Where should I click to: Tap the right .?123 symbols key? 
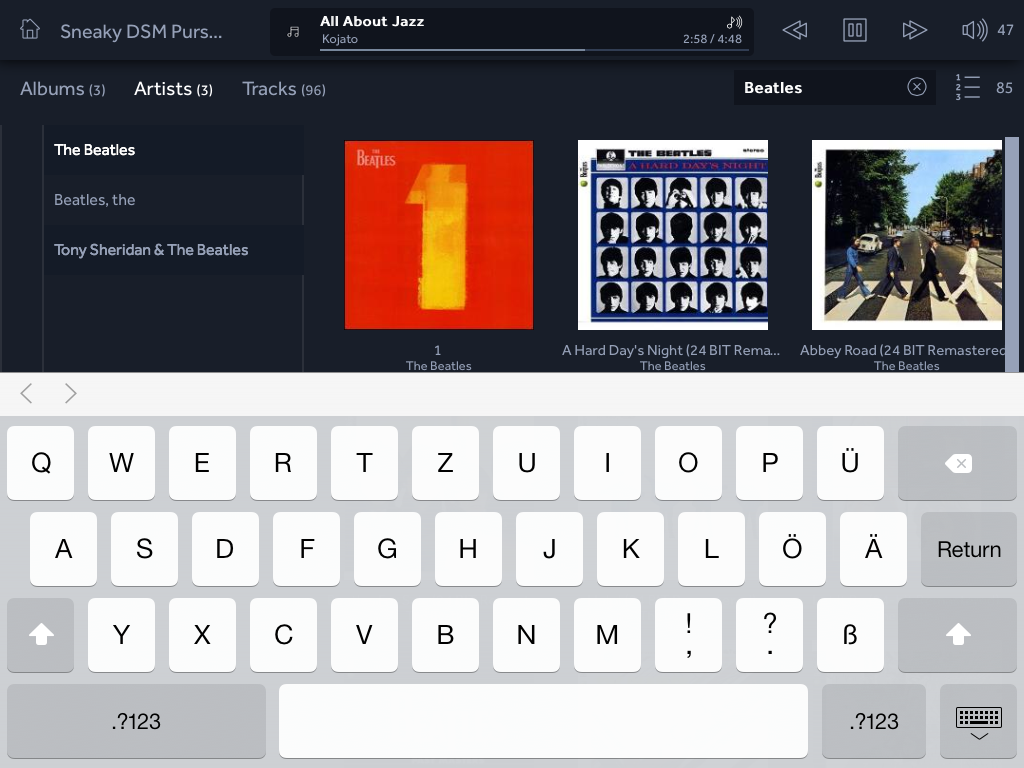[x=874, y=721]
